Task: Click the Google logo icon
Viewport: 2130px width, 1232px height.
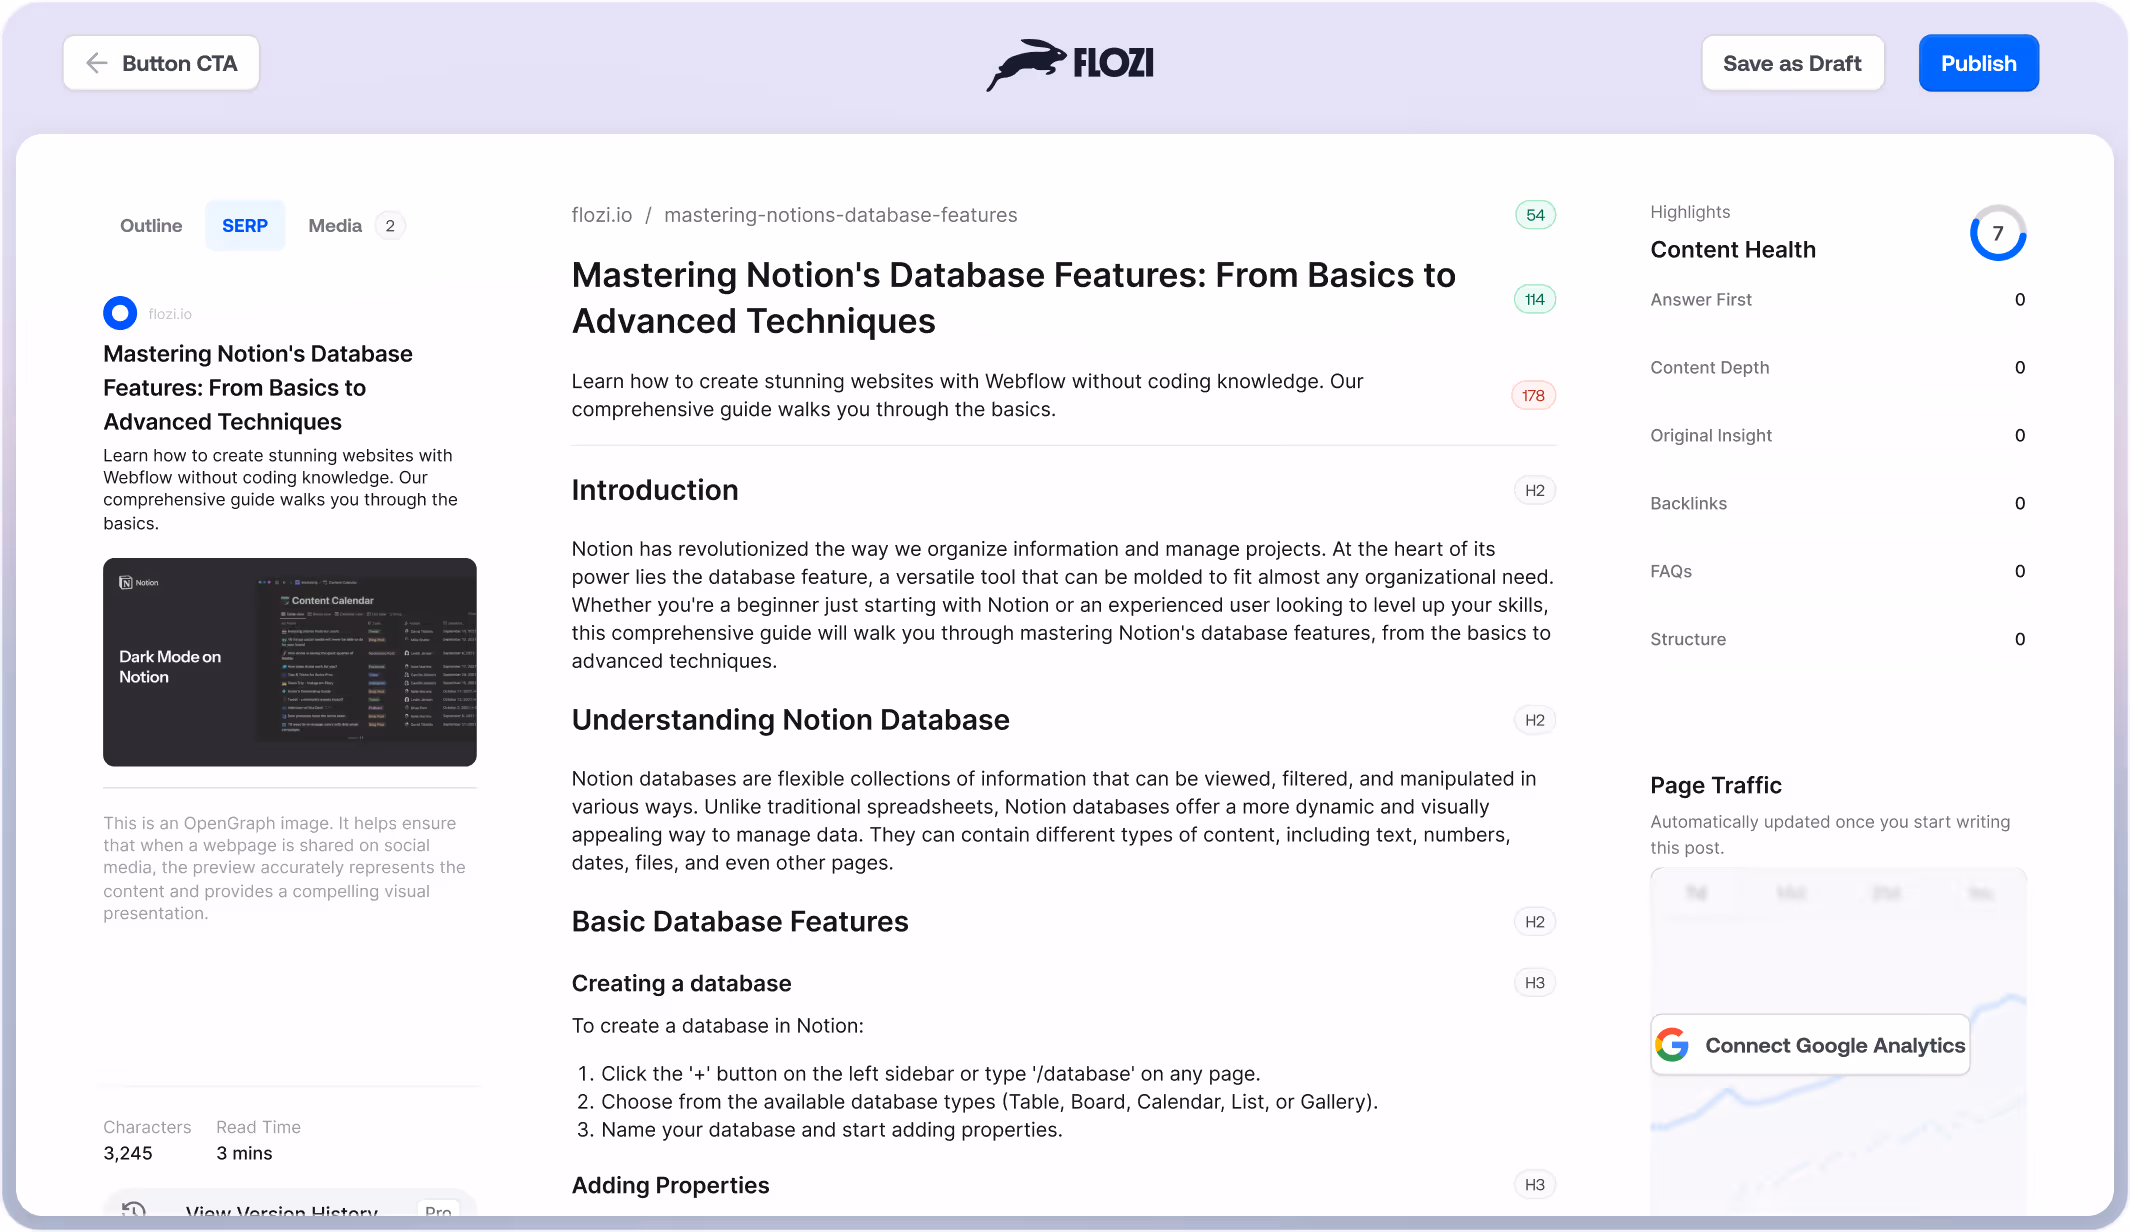Action: pyautogui.click(x=1672, y=1045)
